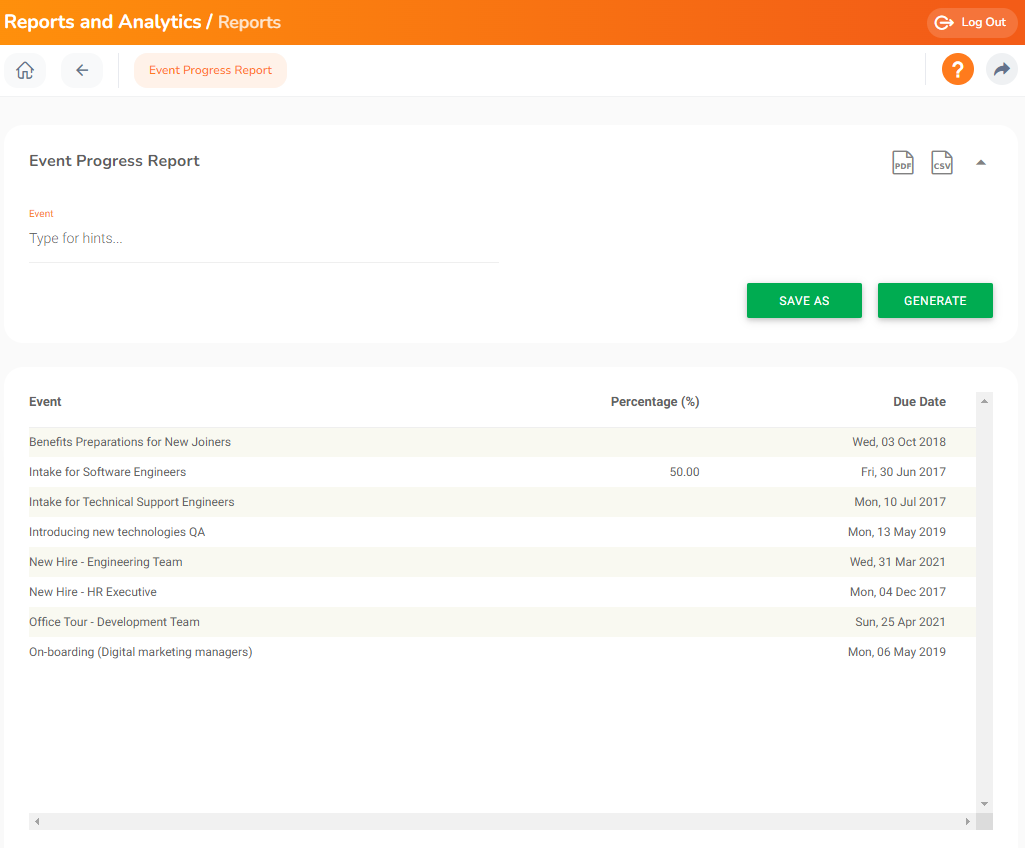This screenshot has width=1025, height=848.
Task: Click due date Mon, 10 Jul 2017
Action: click(899, 502)
